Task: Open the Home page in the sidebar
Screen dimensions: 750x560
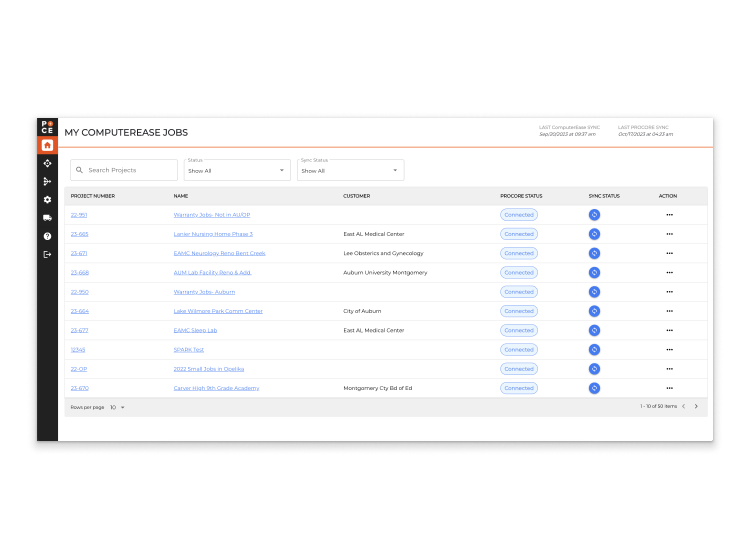Action: click(x=47, y=145)
